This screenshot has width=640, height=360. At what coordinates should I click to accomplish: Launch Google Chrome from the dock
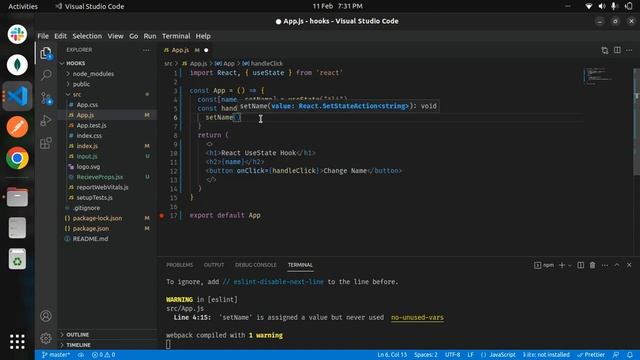point(17,158)
